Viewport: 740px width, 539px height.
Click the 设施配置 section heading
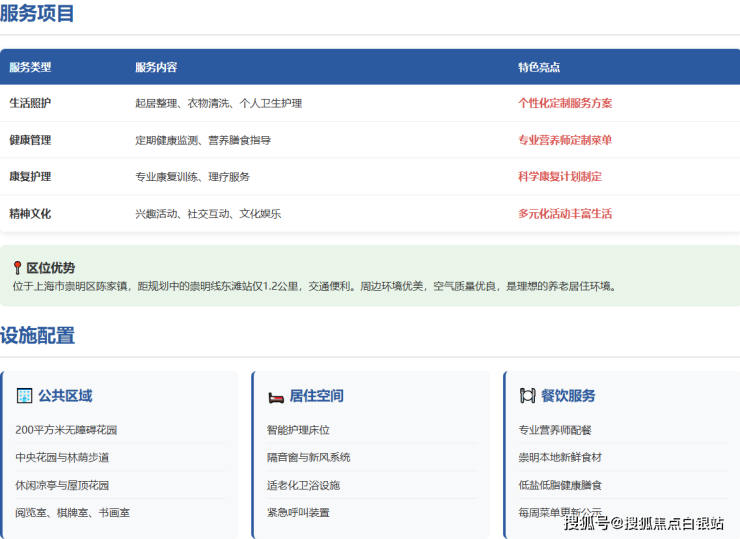[37, 336]
